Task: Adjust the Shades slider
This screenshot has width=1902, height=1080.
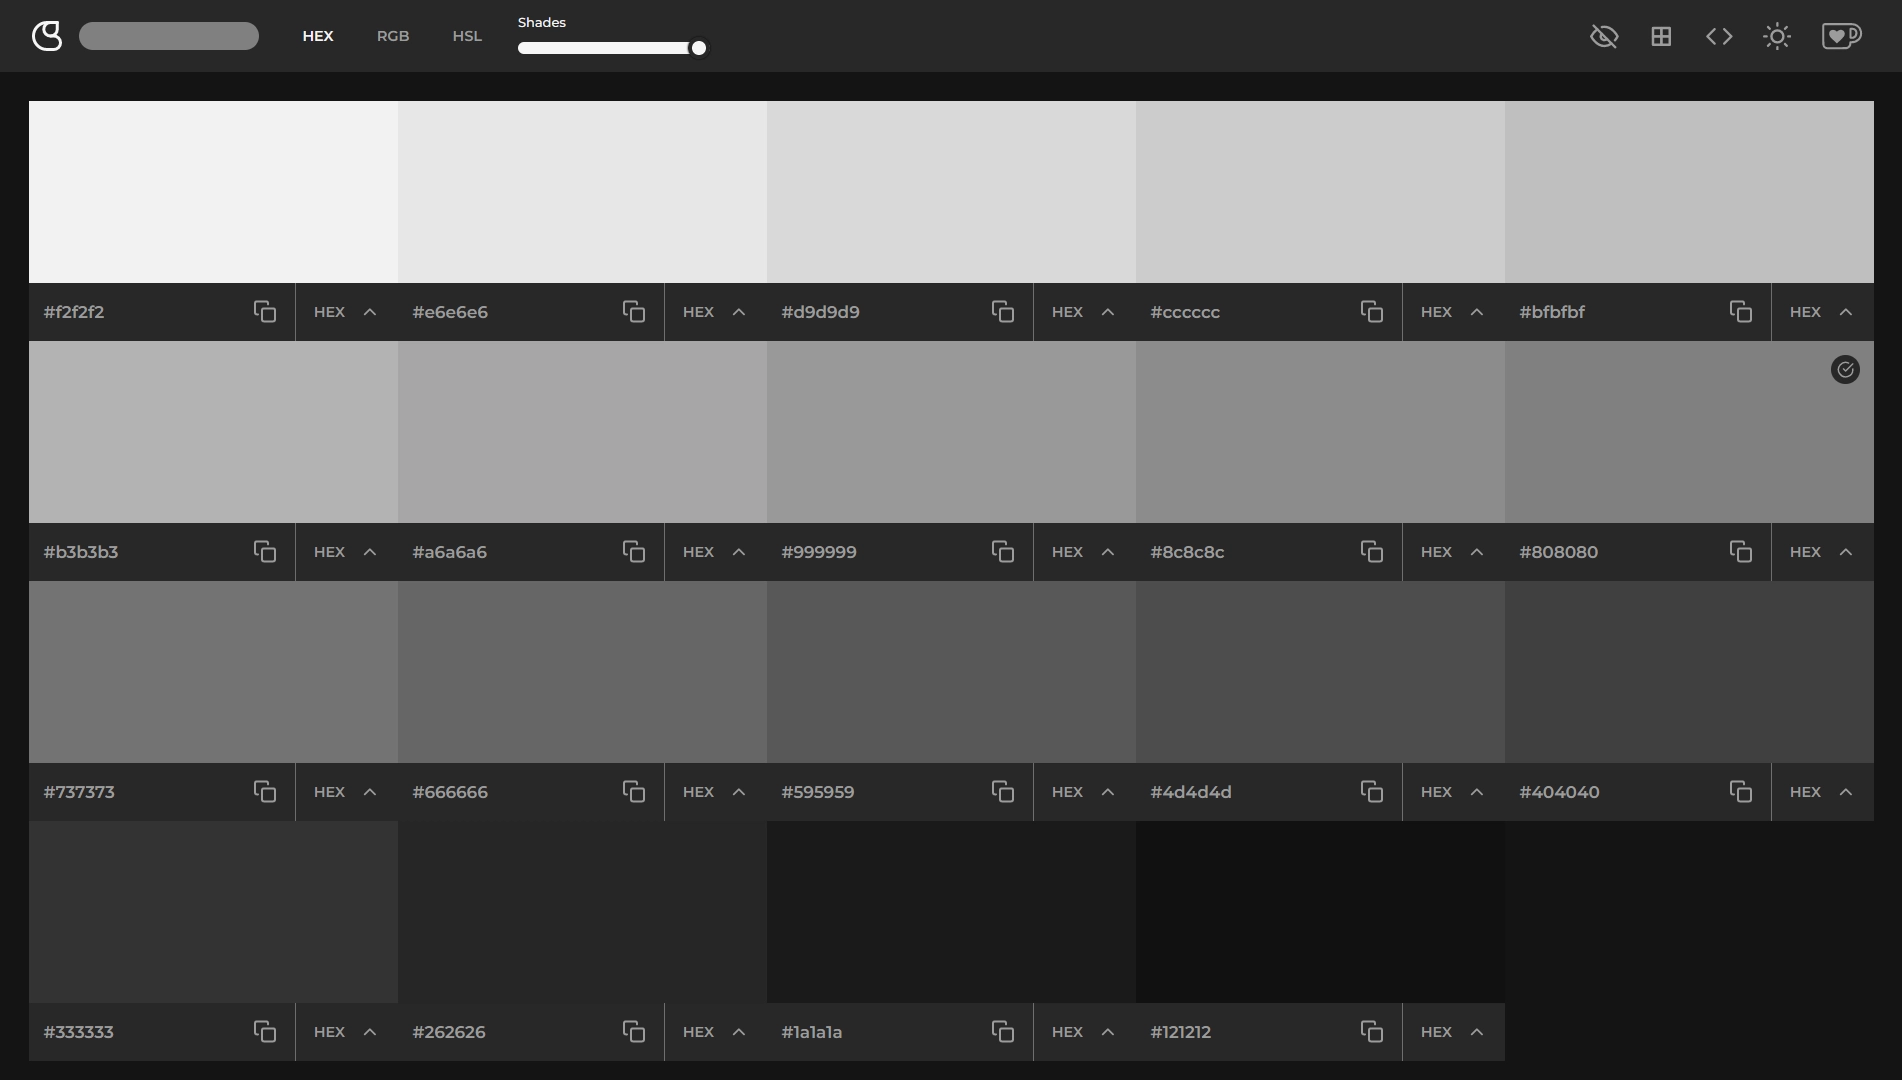Action: pyautogui.click(x=698, y=47)
